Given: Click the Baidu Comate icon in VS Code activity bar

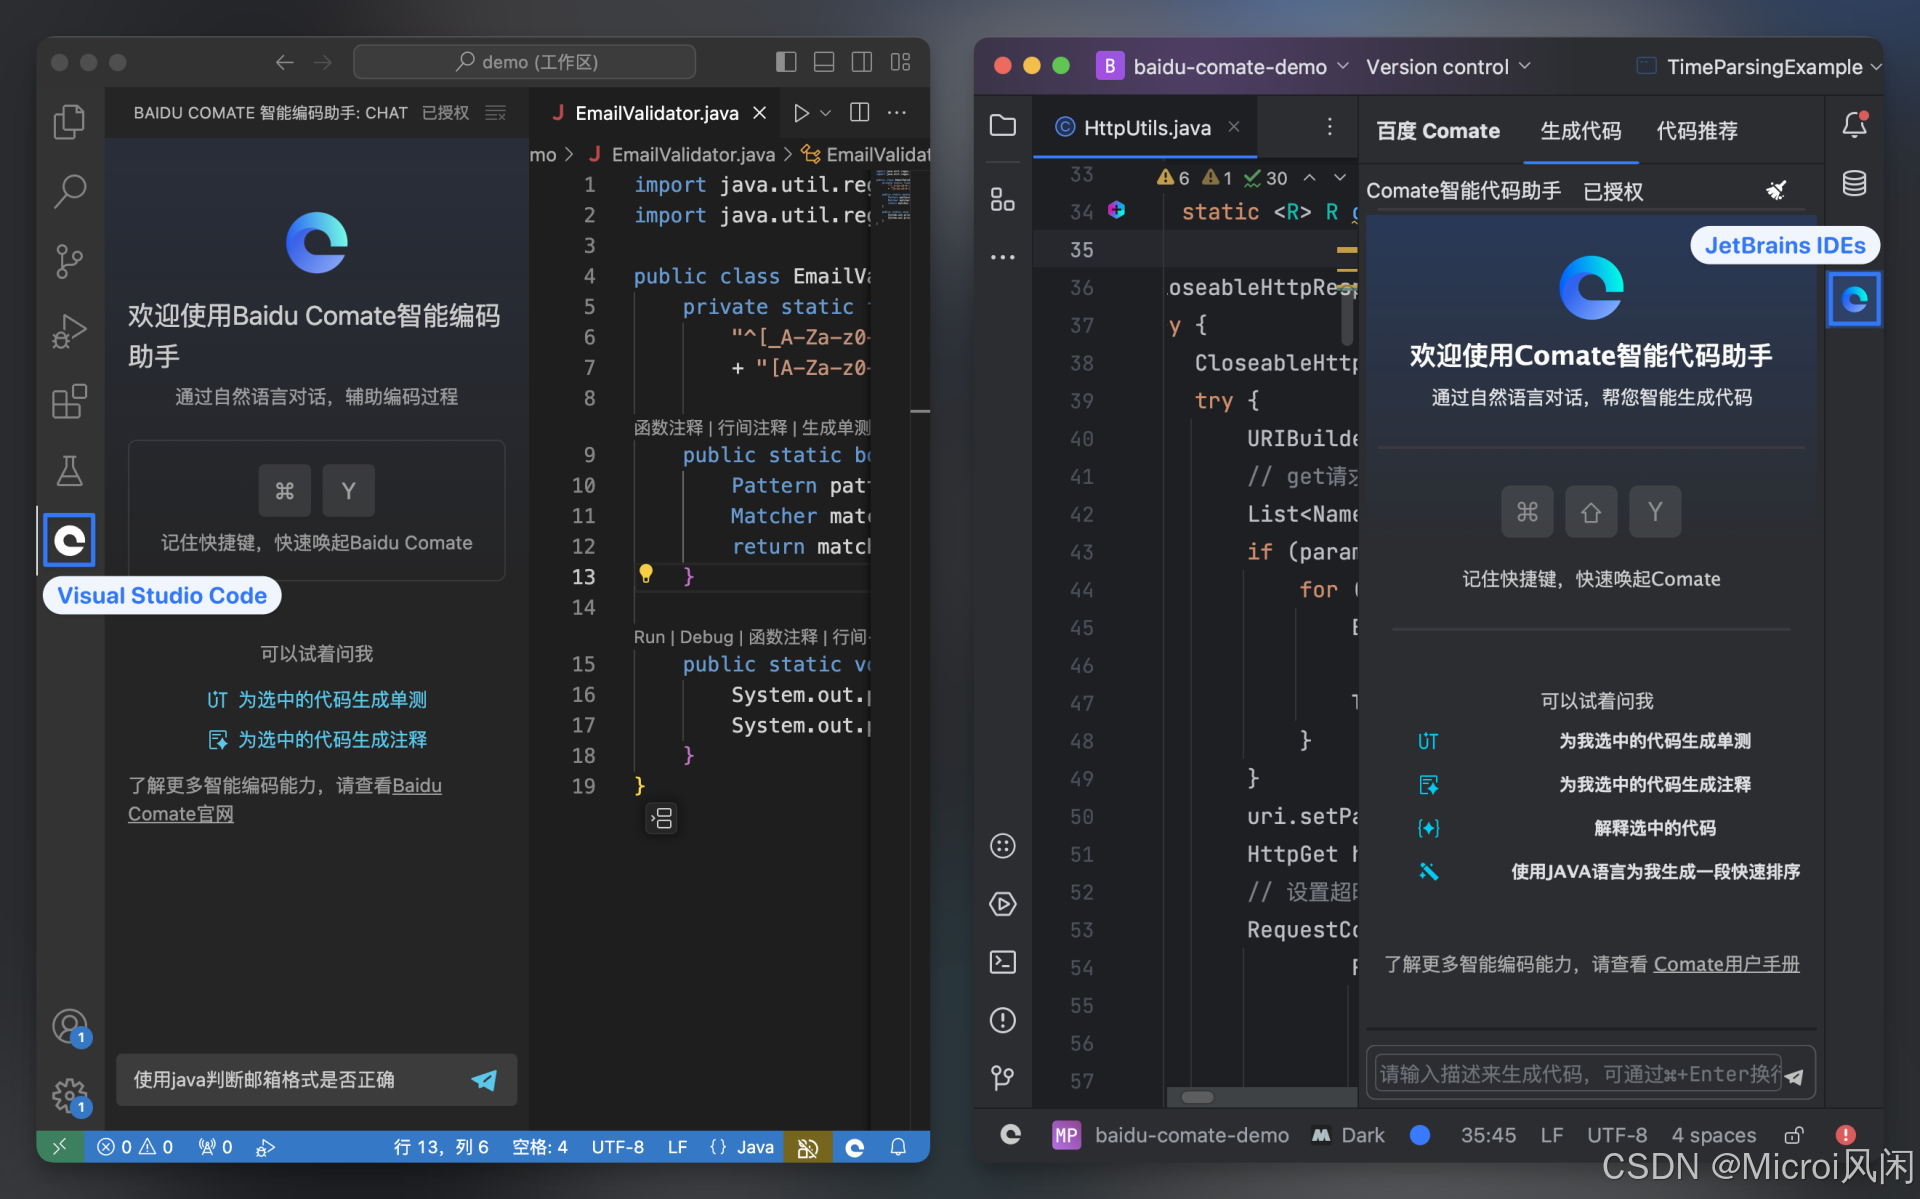Looking at the screenshot, I should click(x=69, y=541).
